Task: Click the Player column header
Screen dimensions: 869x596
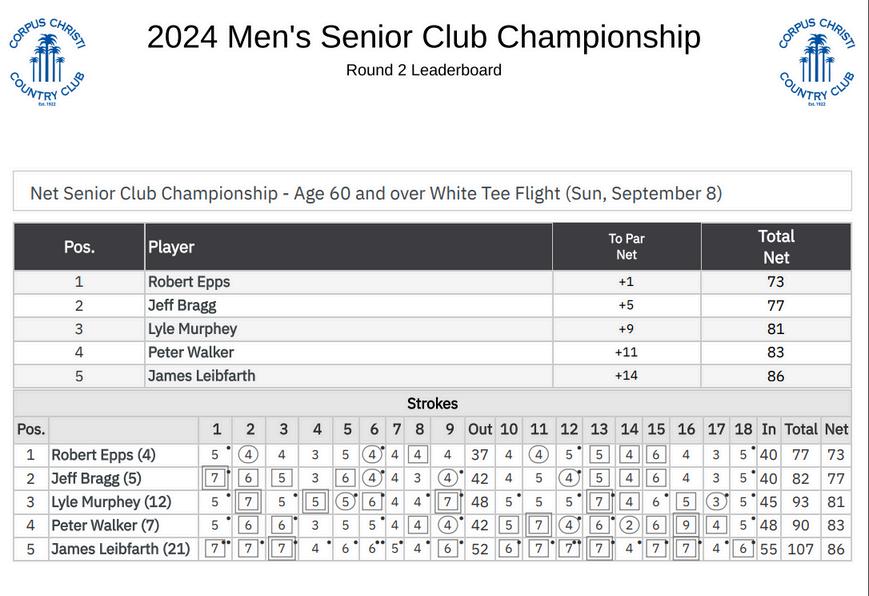Action: (x=171, y=247)
